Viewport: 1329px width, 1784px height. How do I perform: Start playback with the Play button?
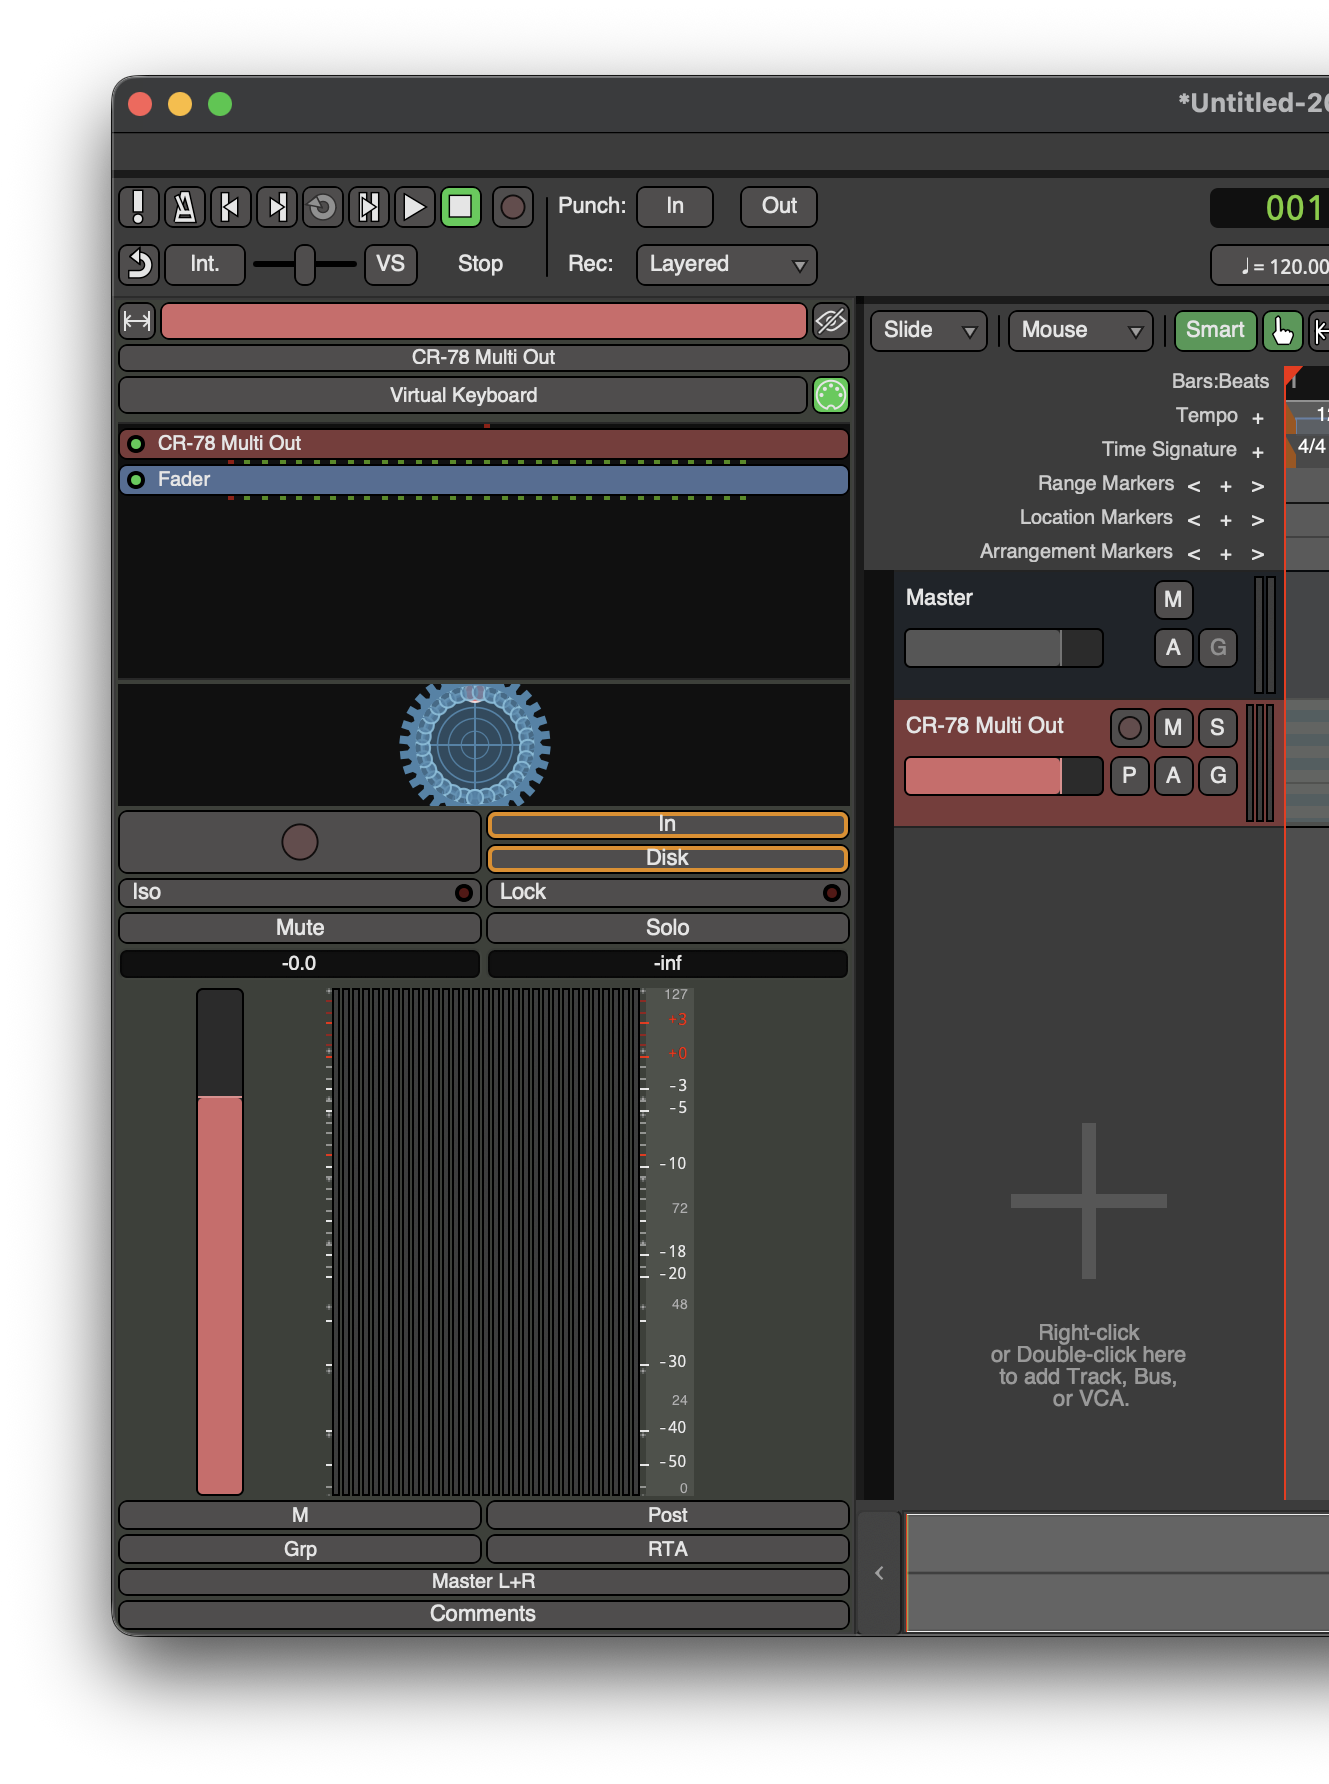click(414, 207)
